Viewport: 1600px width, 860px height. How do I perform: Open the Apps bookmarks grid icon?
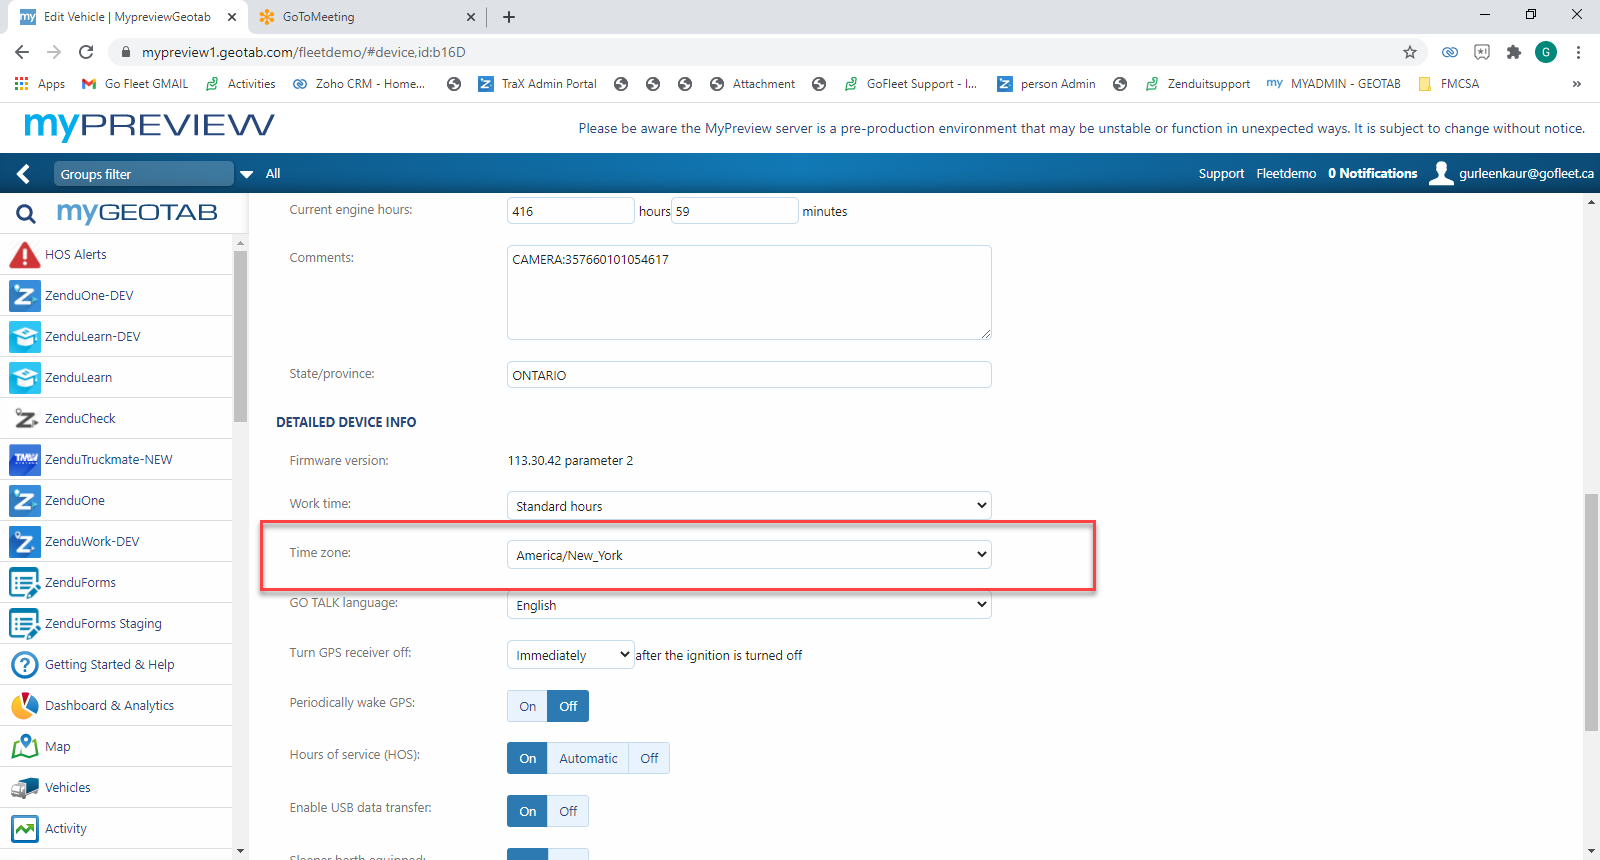point(21,84)
